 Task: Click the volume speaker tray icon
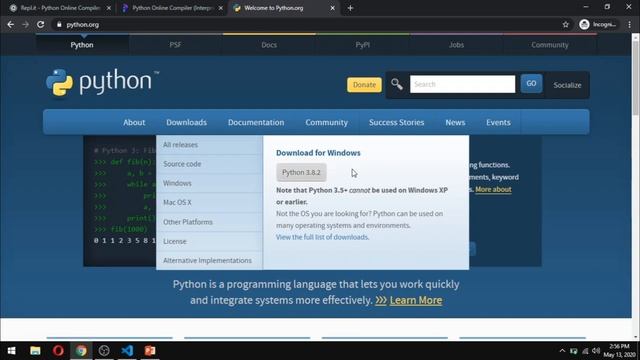[596, 351]
